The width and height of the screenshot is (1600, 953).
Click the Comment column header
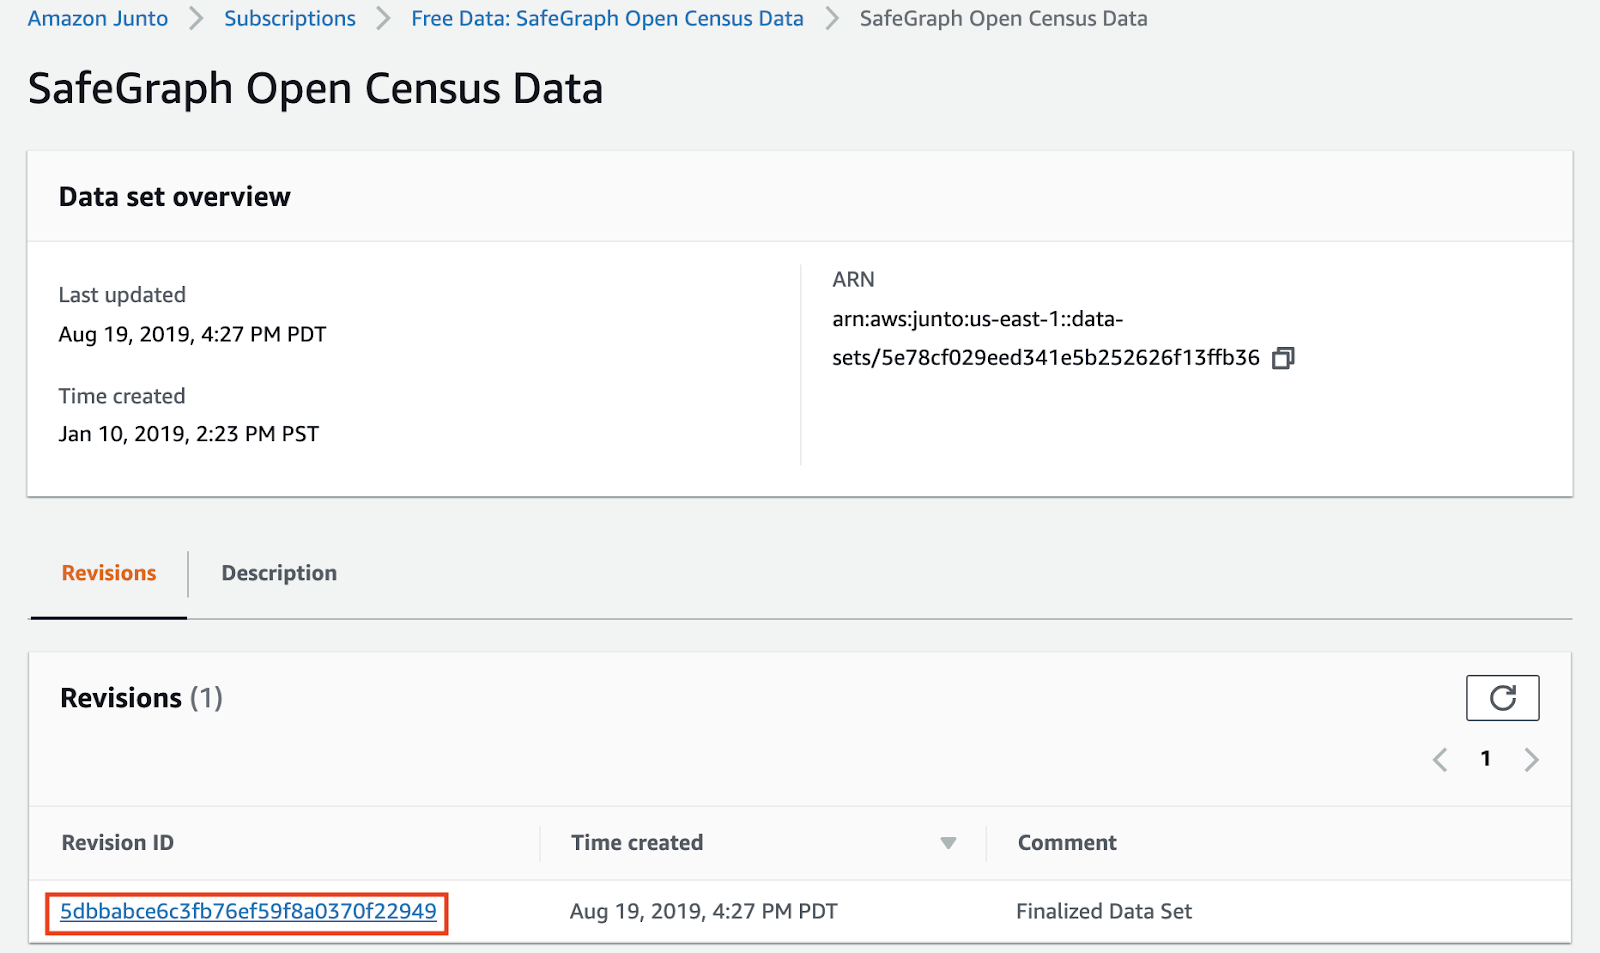(1067, 843)
